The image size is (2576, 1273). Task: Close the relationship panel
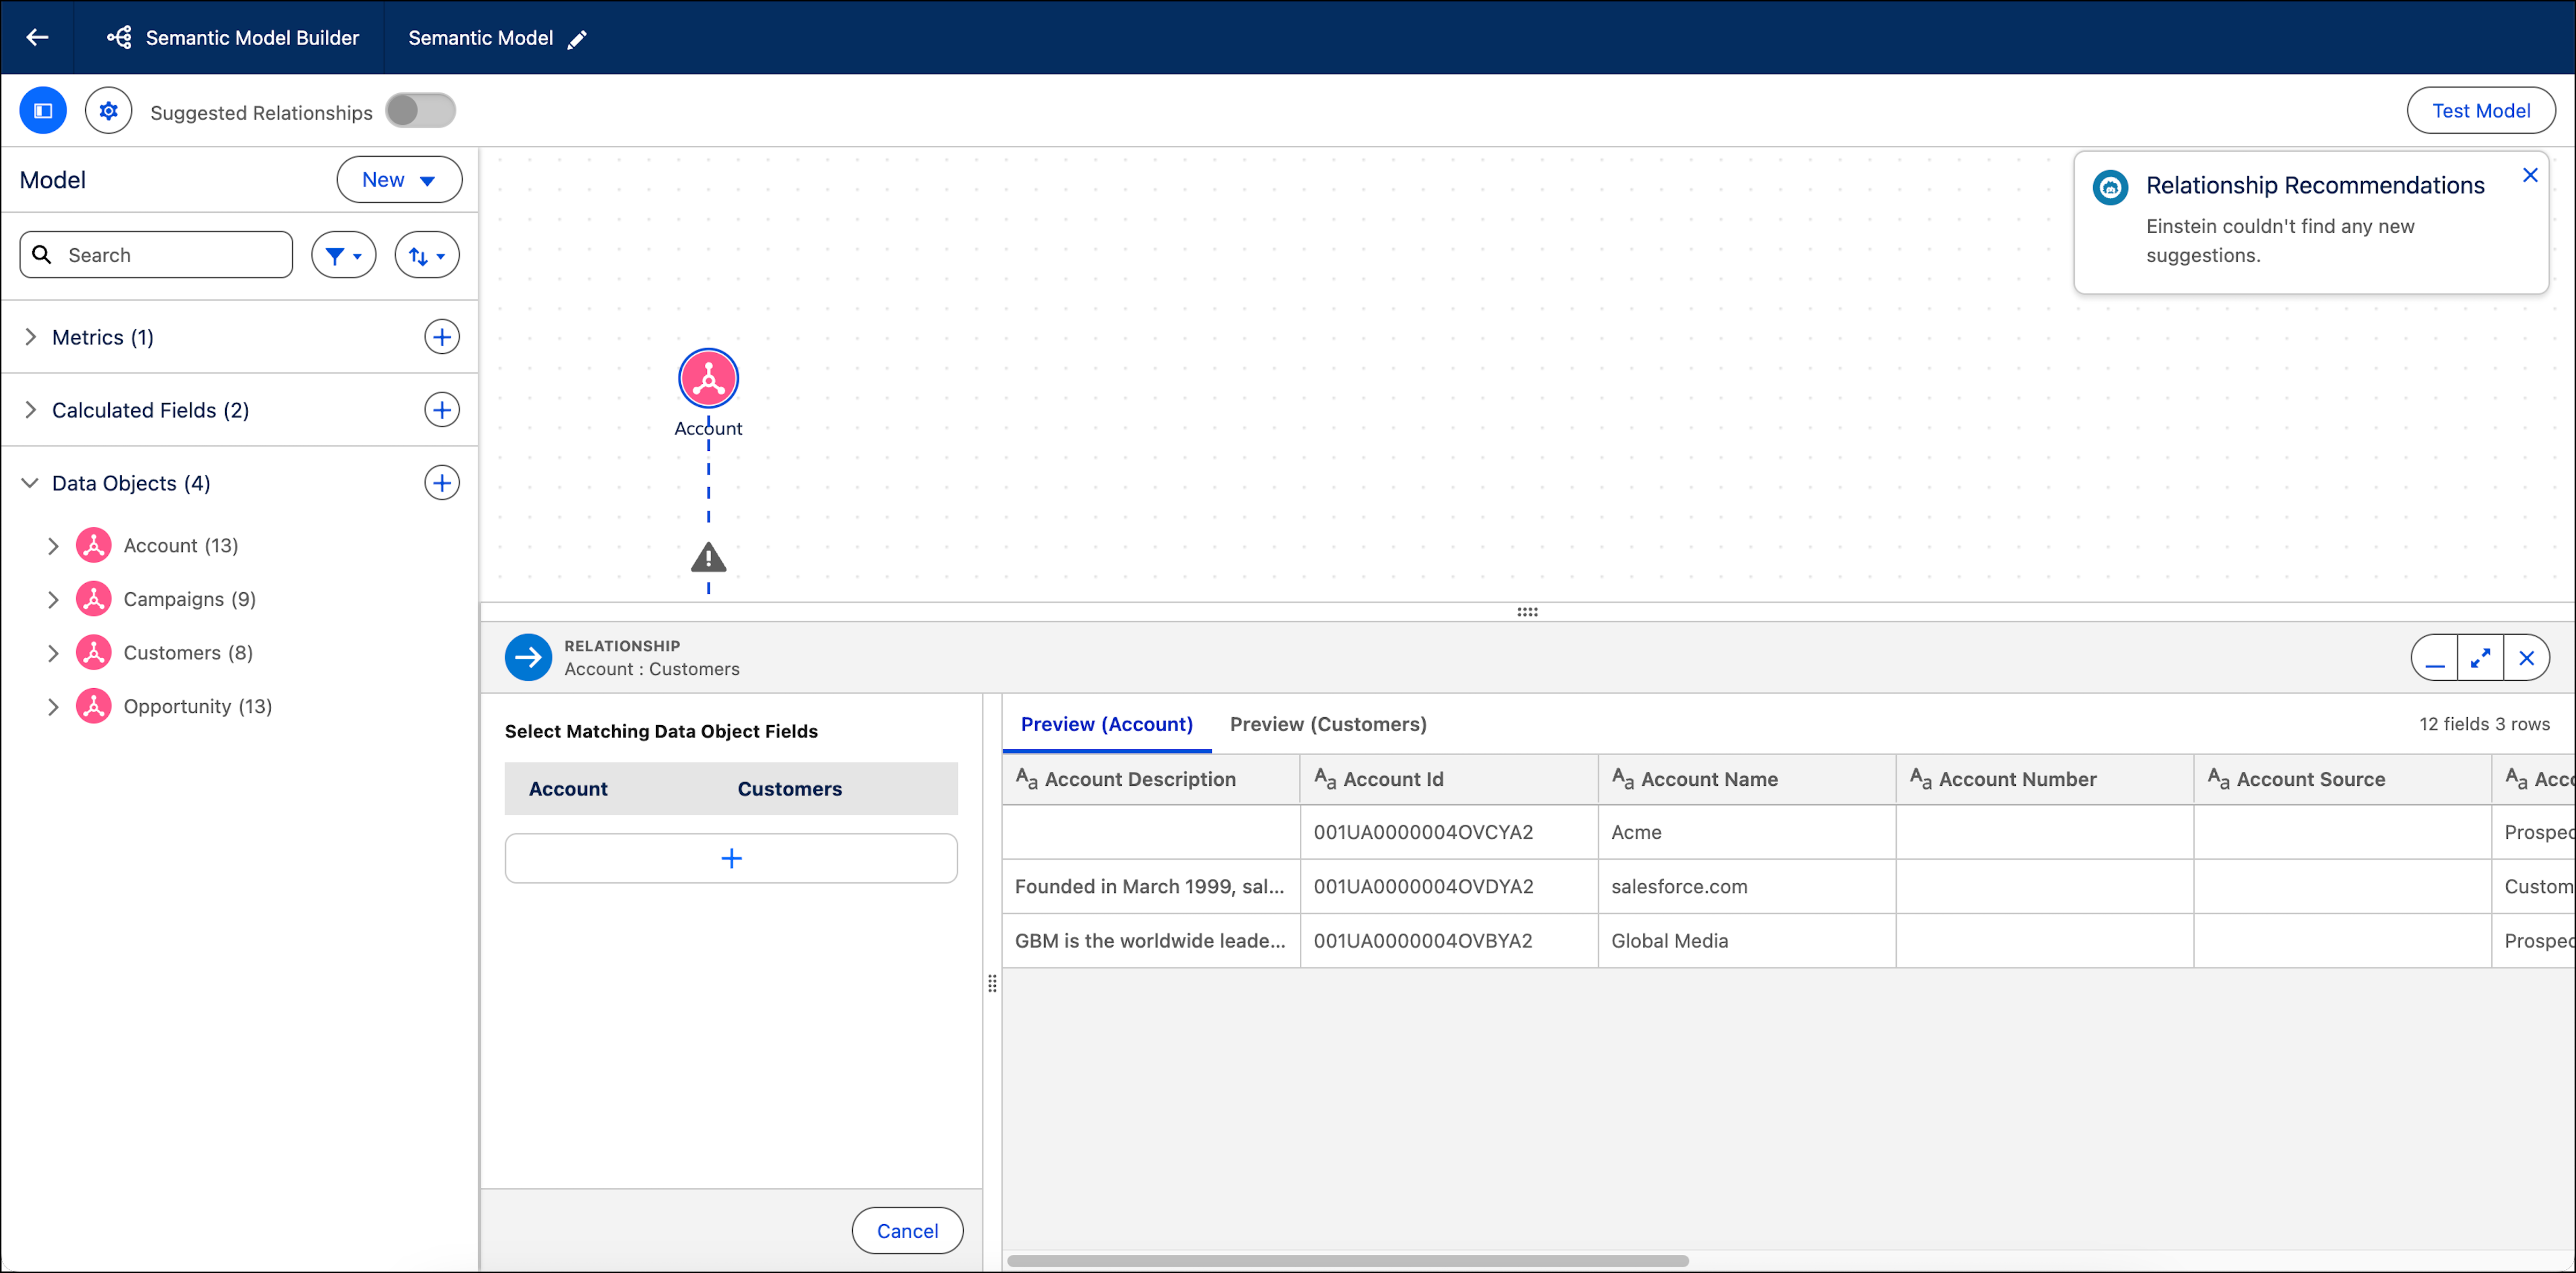click(2526, 659)
